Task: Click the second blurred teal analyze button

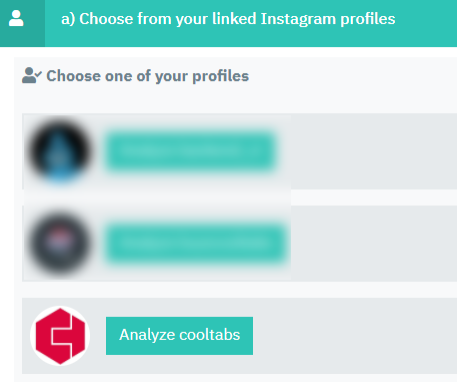Action: click(196, 243)
